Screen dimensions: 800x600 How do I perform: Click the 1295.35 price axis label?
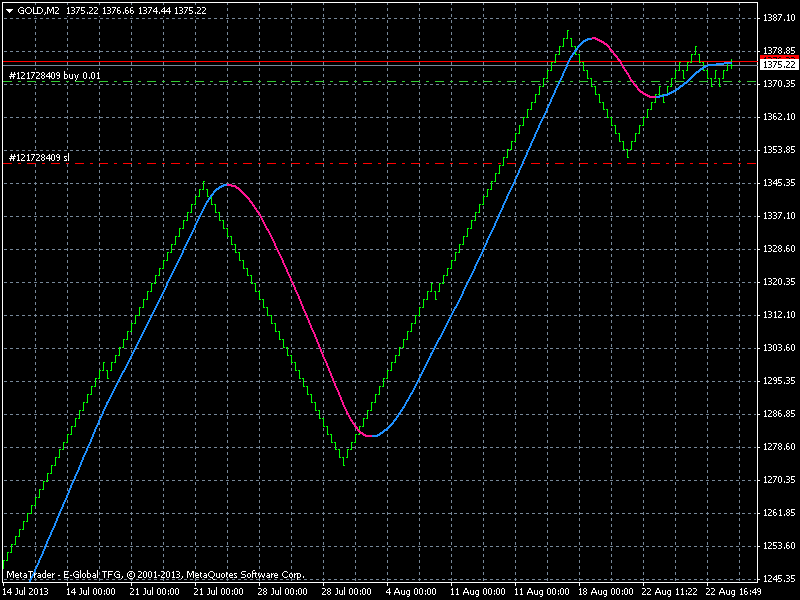click(779, 381)
